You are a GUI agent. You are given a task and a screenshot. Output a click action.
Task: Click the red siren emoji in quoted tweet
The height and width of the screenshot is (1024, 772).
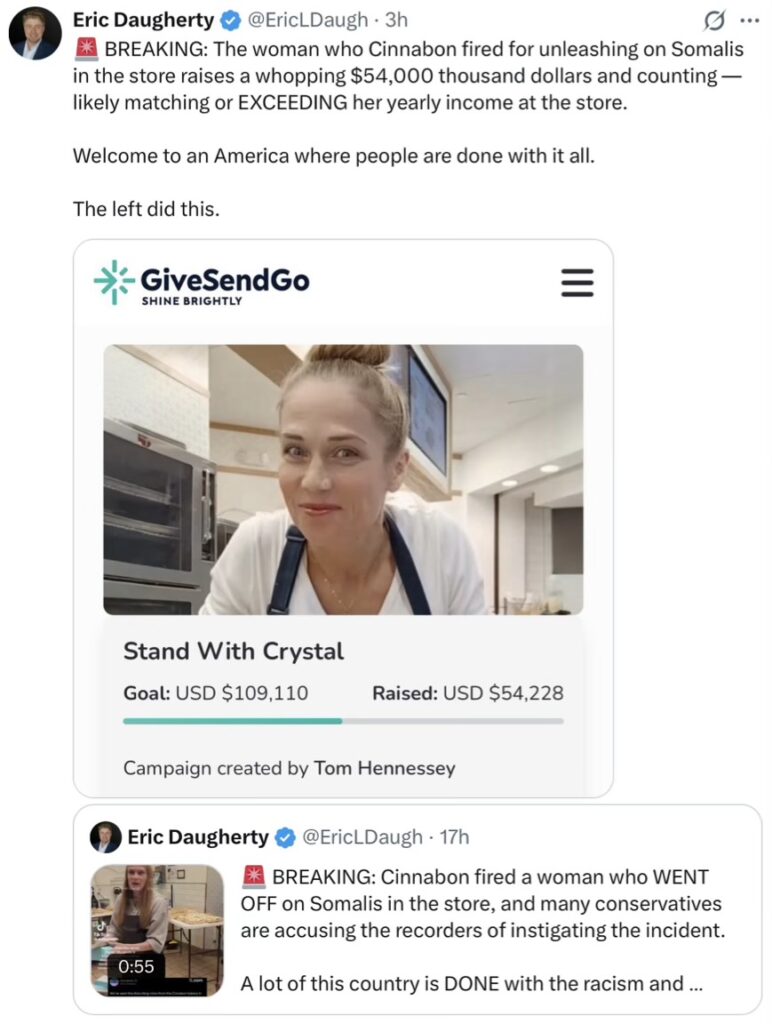click(253, 876)
